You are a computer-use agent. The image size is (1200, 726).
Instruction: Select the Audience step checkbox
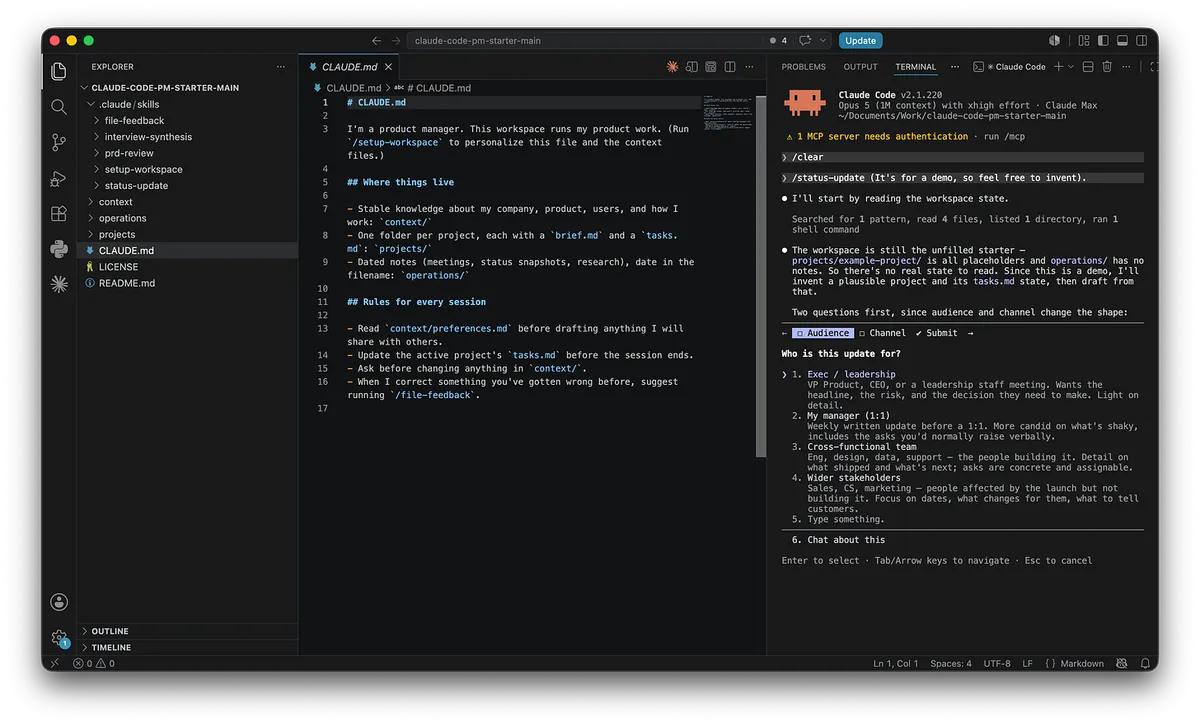tap(822, 333)
